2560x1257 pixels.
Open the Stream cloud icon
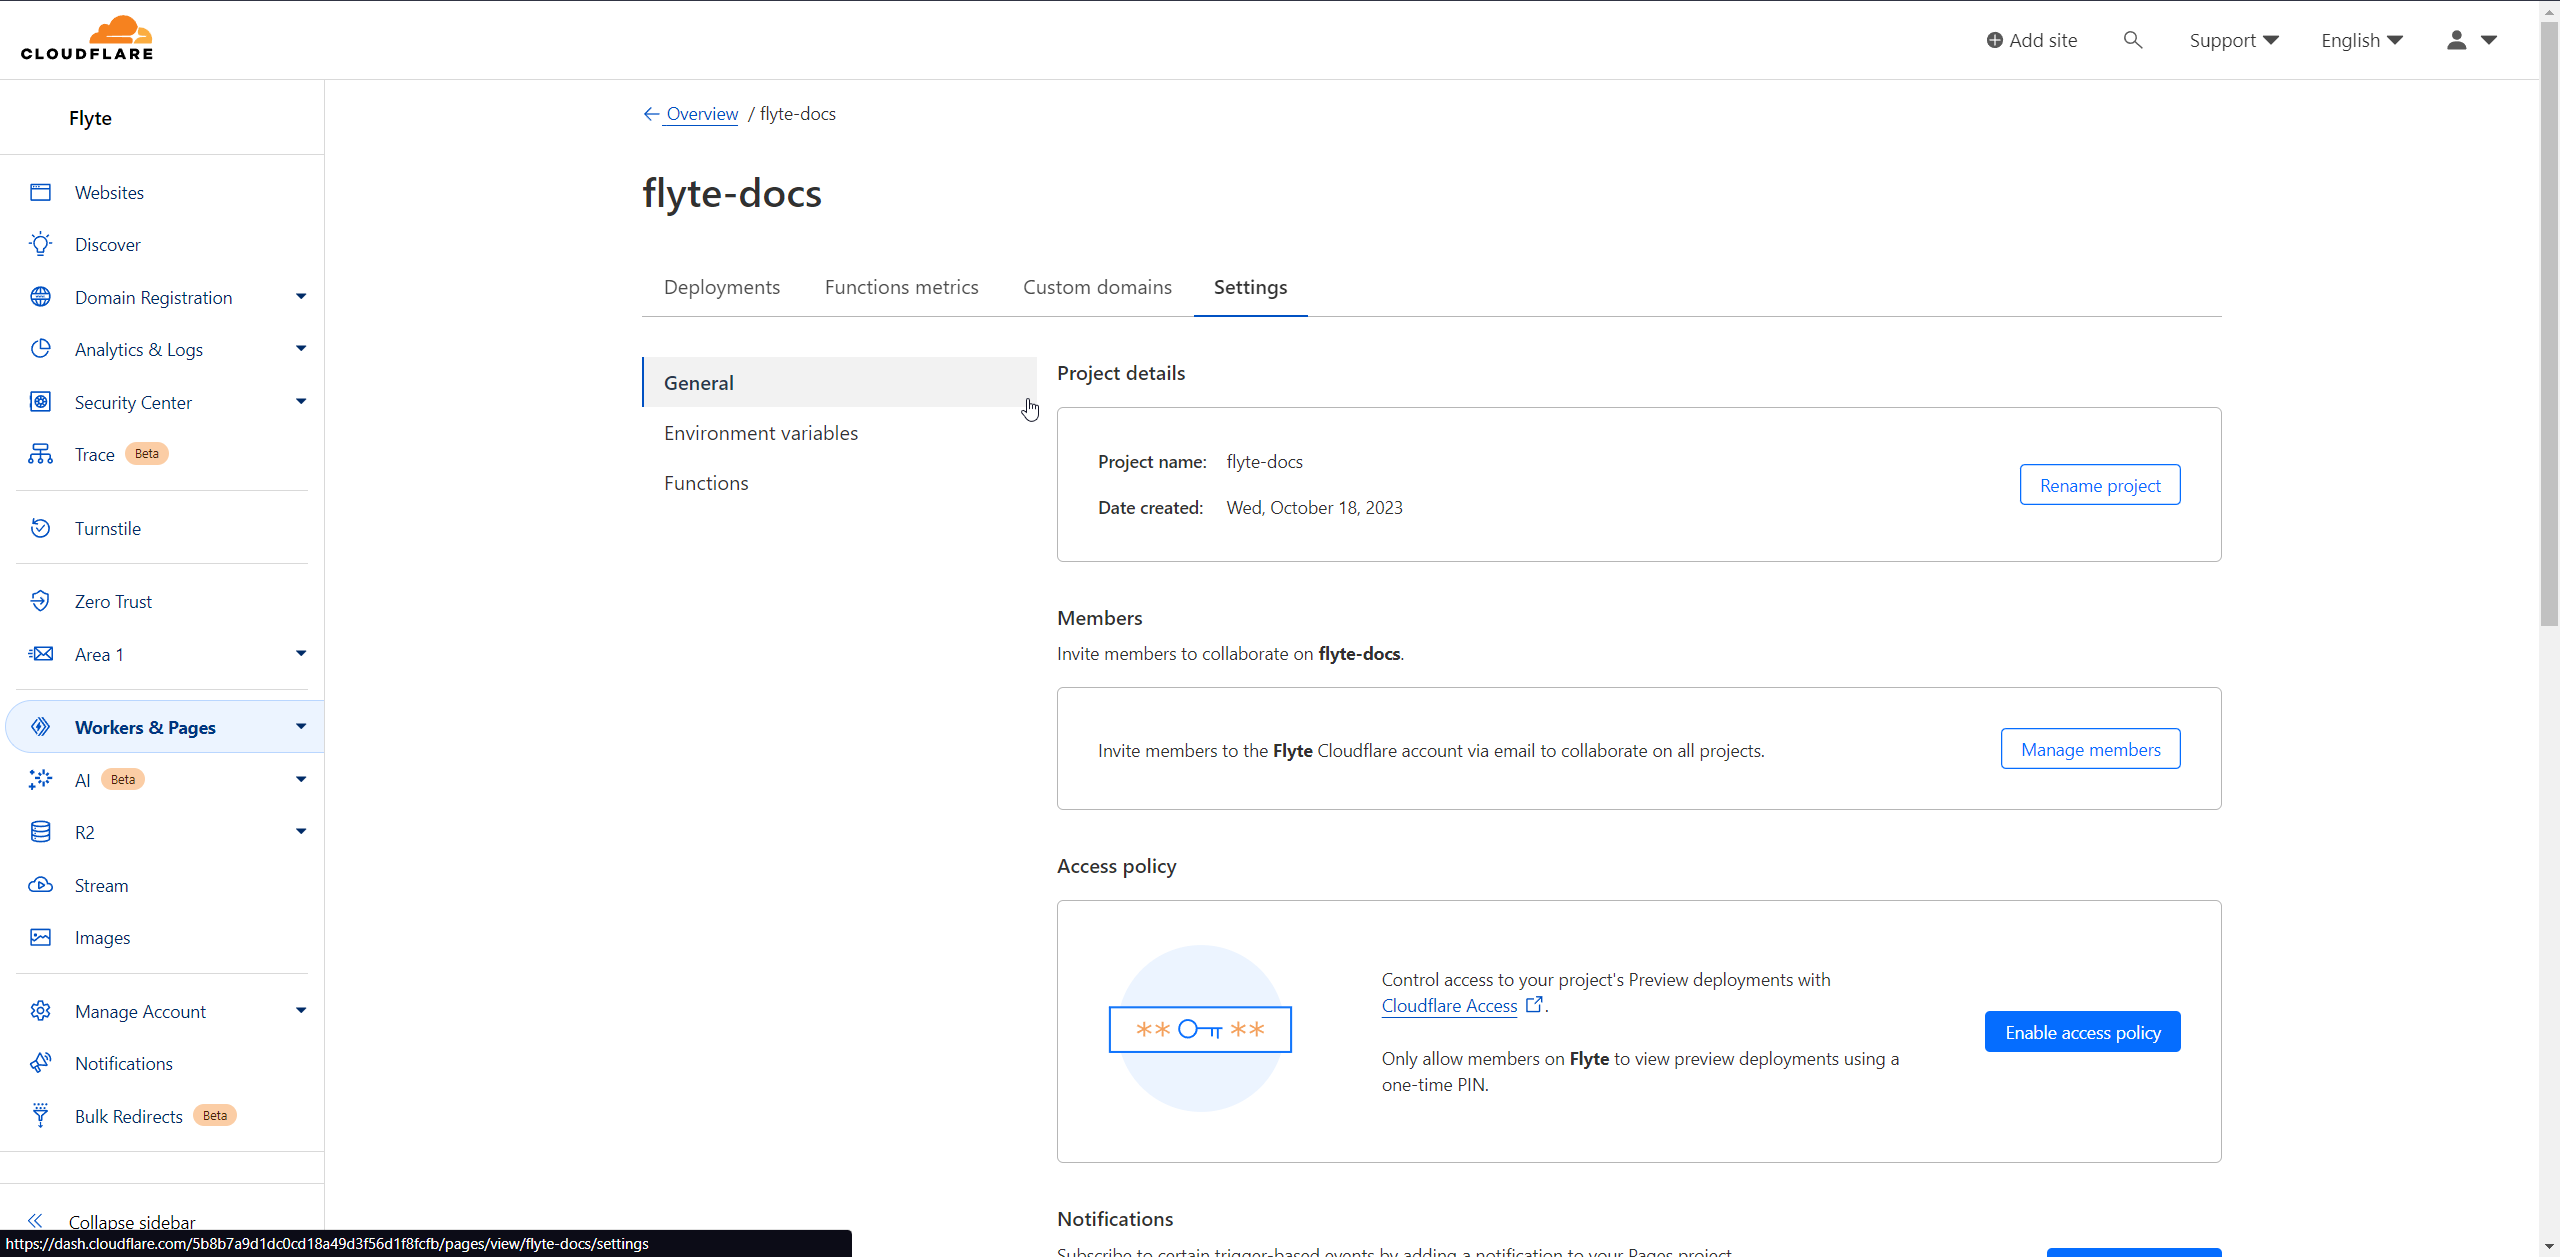click(40, 885)
